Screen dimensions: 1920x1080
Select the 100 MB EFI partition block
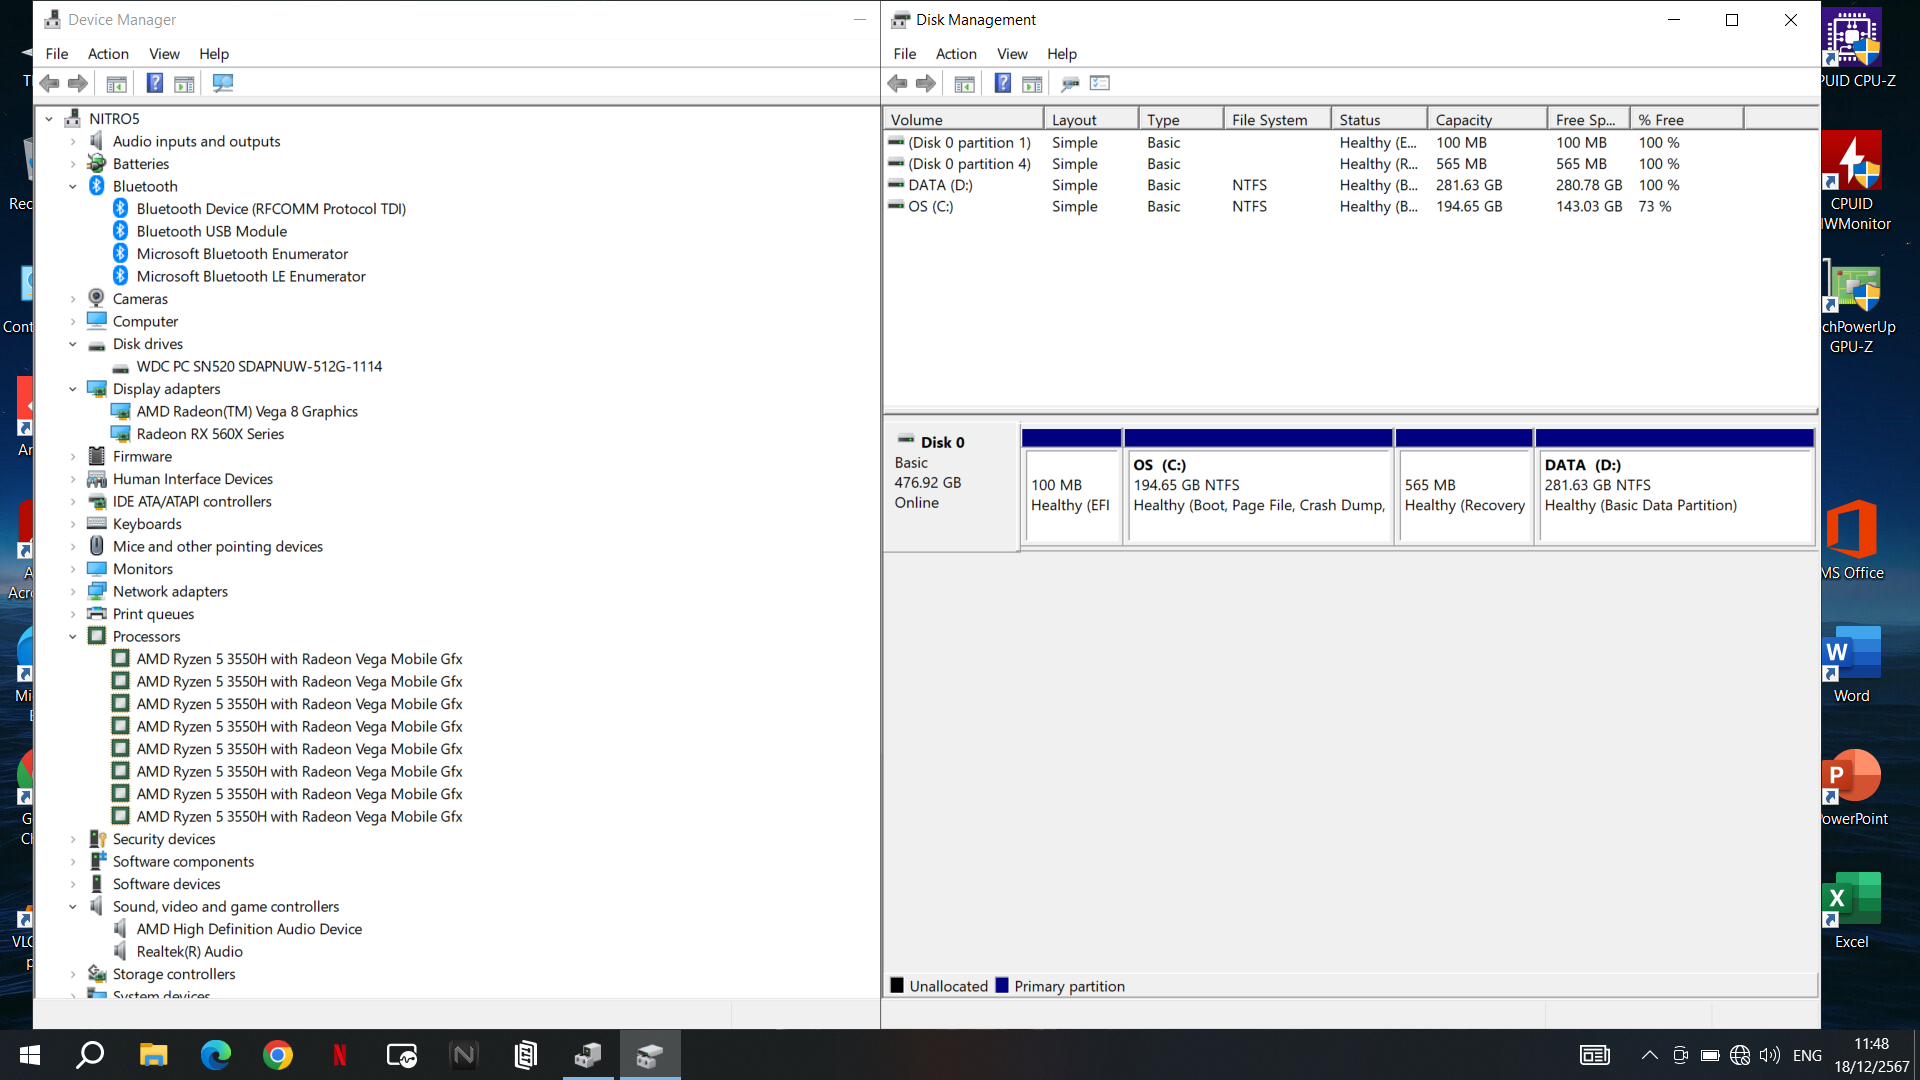coord(1071,488)
